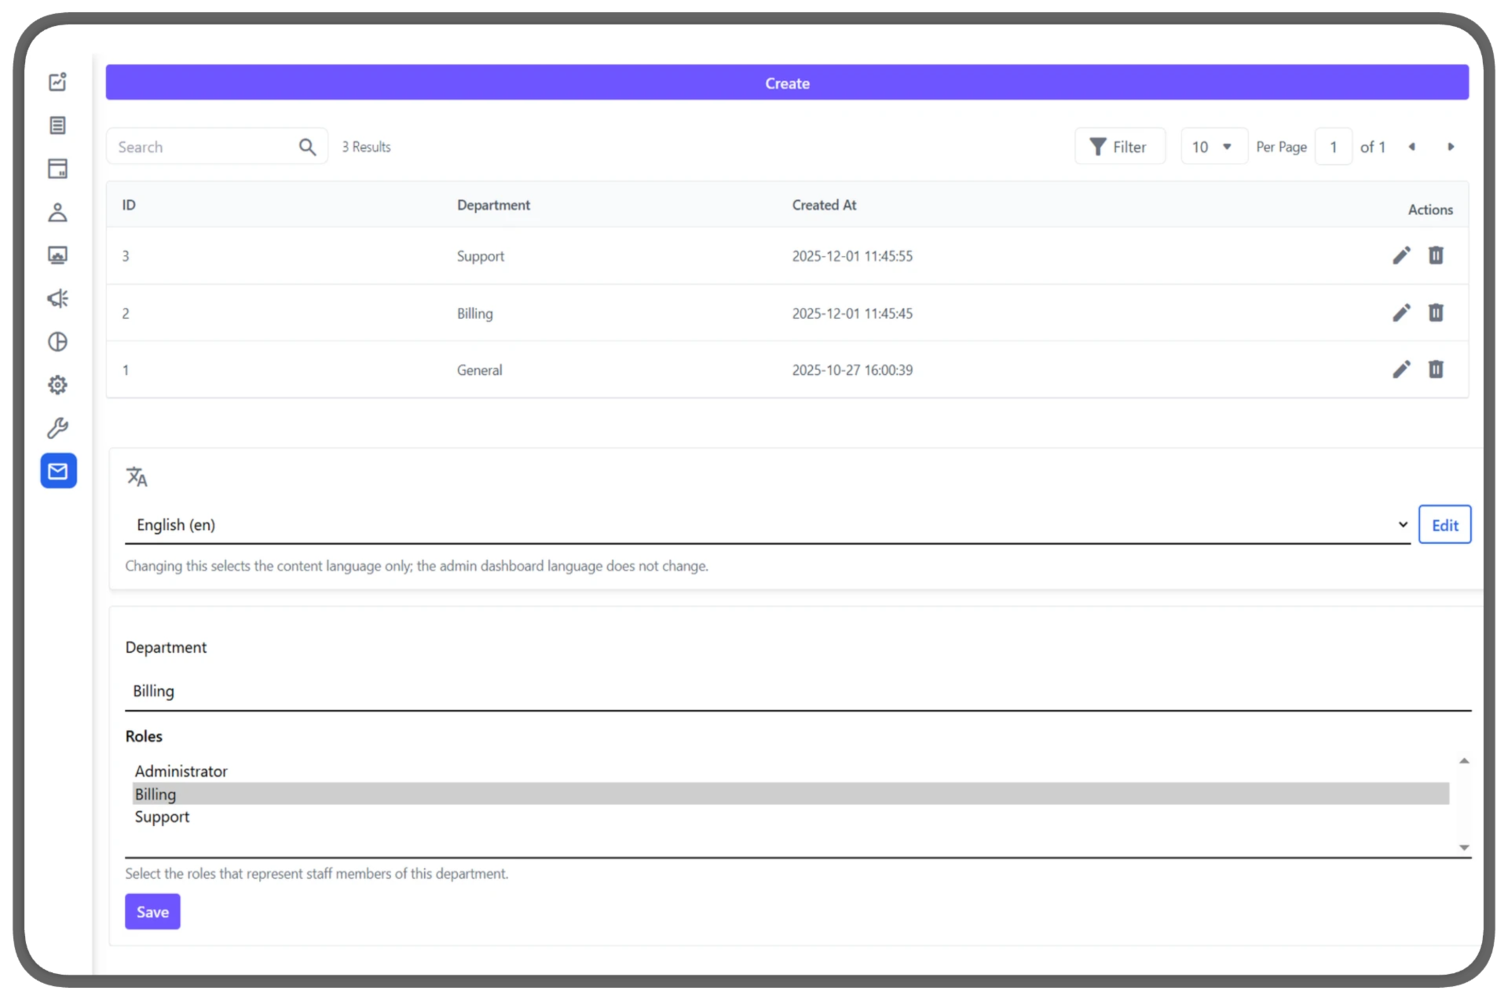Screen dimensions: 1508x1000
Task: Open the pages panel icon in sidebar
Action: 57,169
